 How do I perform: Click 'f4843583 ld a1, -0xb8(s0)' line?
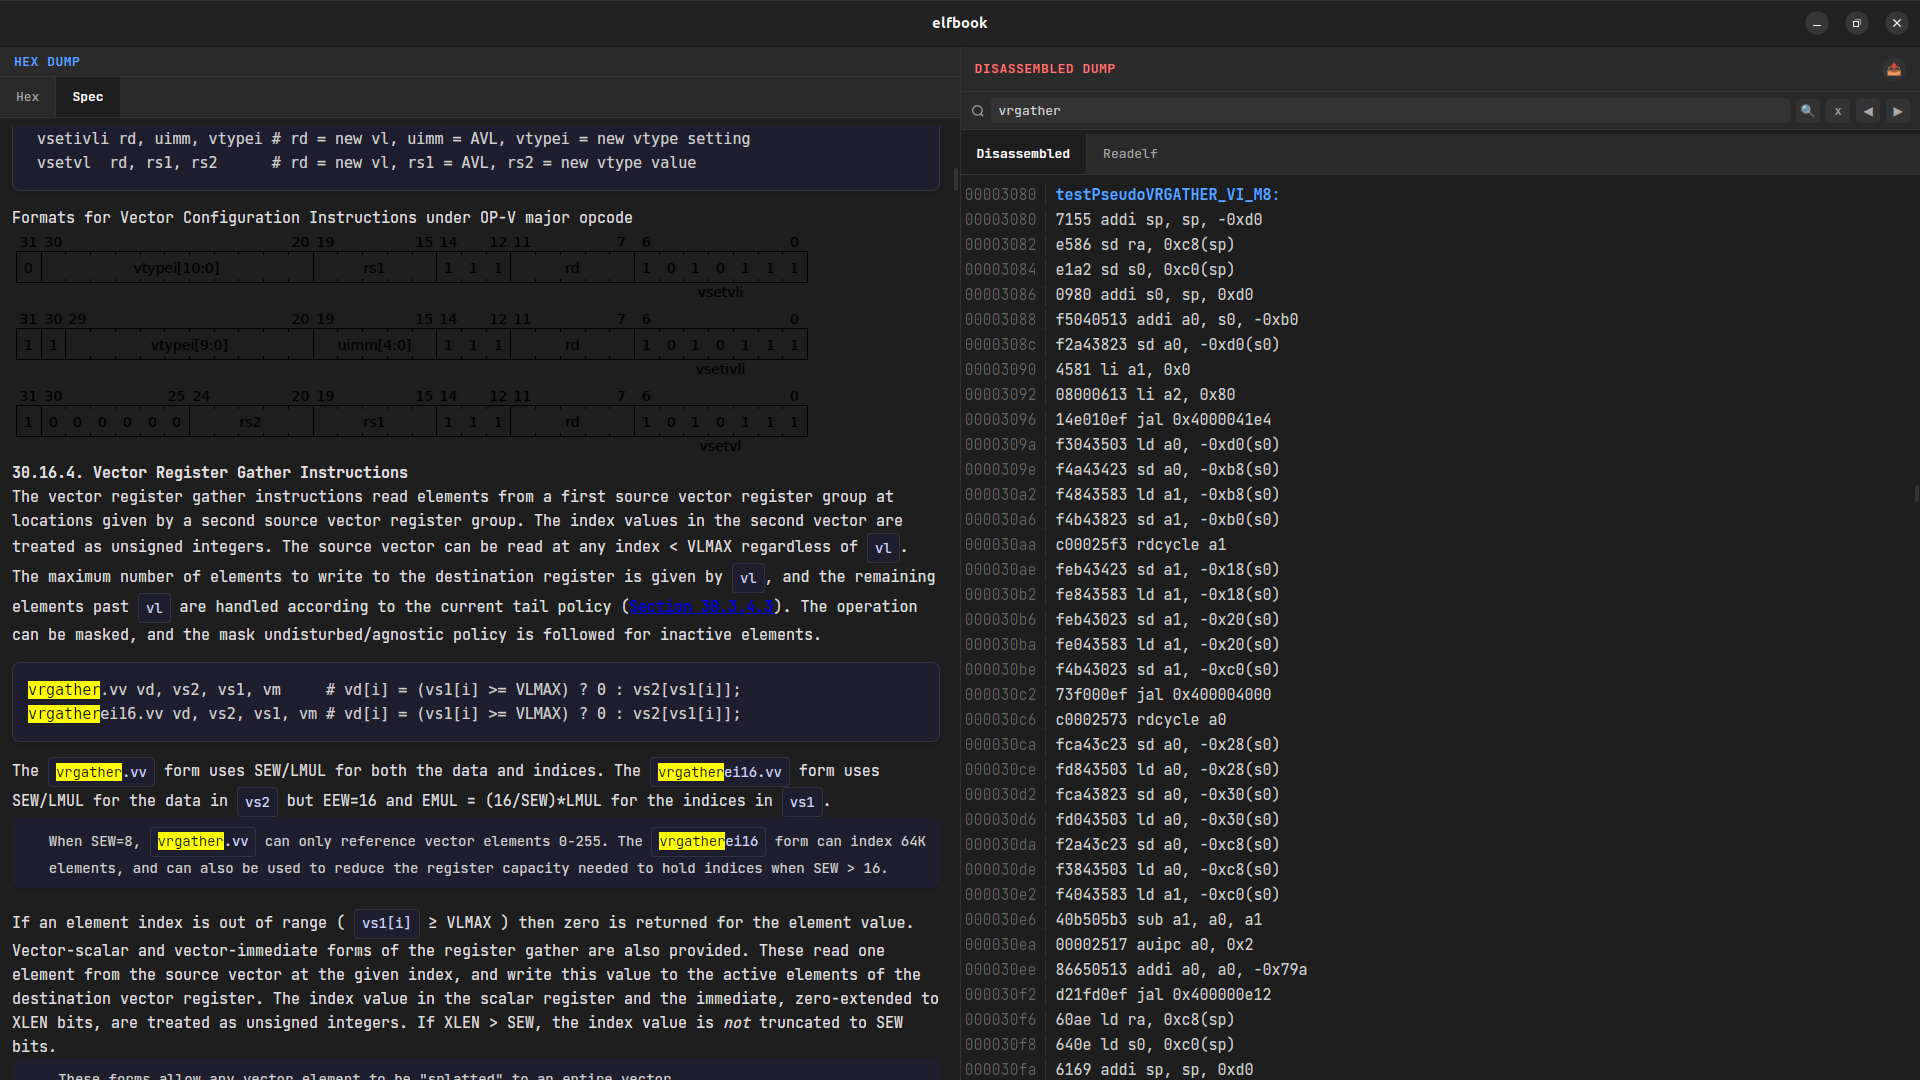pyautogui.click(x=1168, y=495)
